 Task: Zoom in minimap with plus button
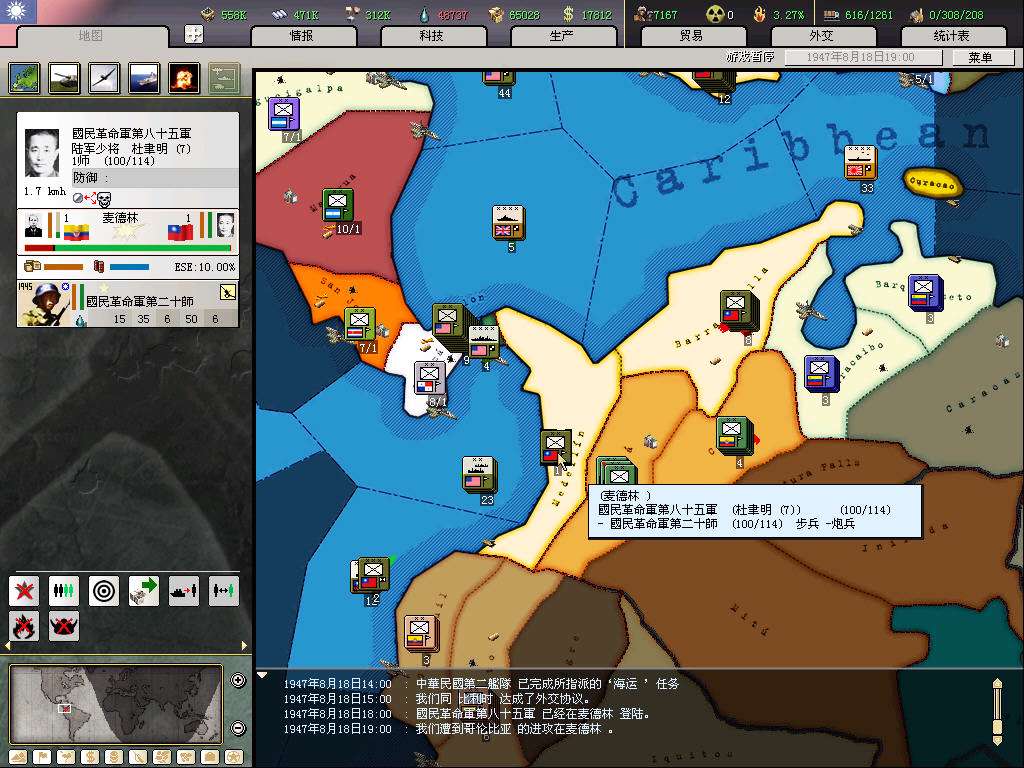[x=238, y=680]
